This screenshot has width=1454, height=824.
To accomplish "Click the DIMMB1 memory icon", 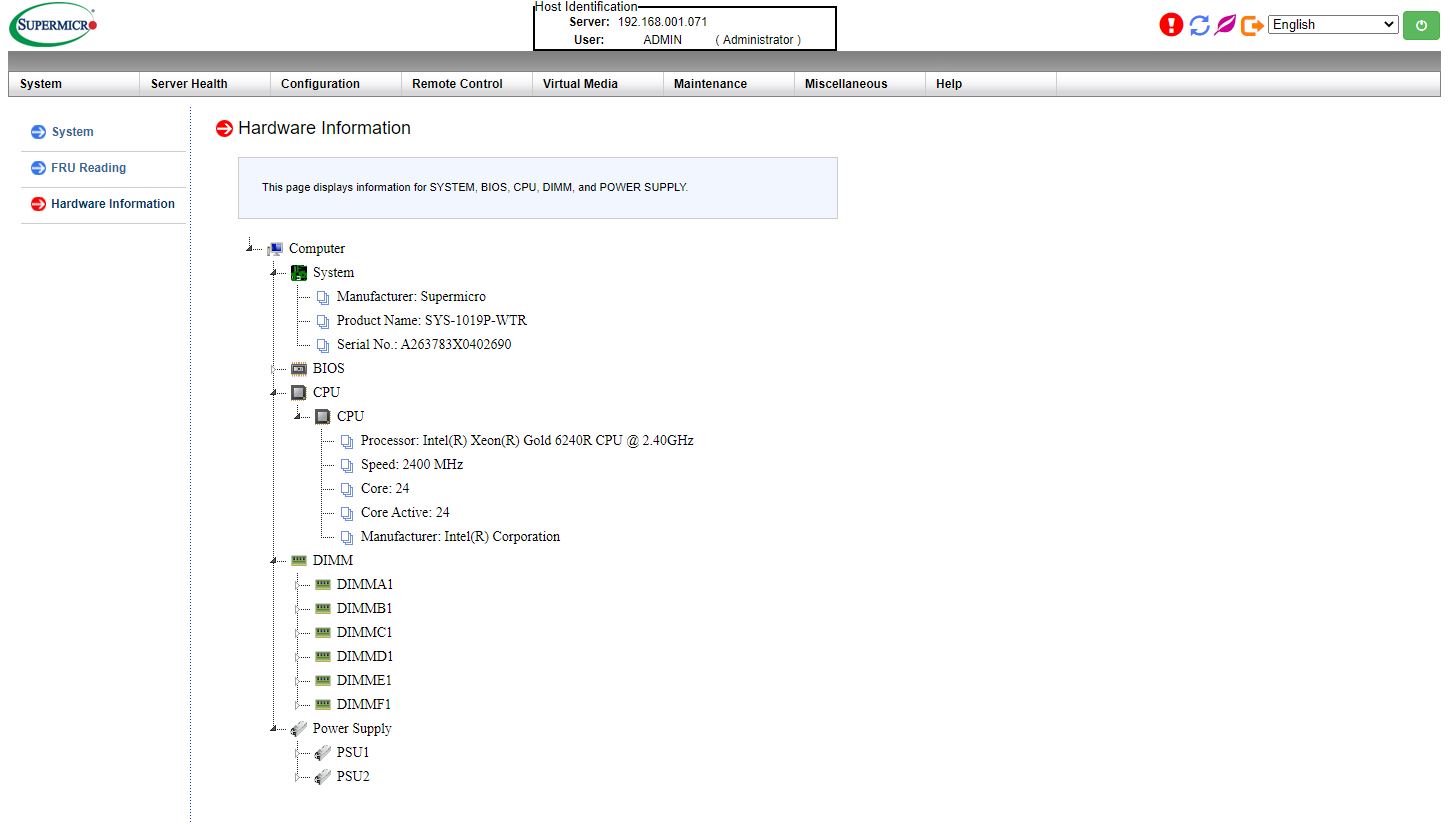I will [x=323, y=608].
